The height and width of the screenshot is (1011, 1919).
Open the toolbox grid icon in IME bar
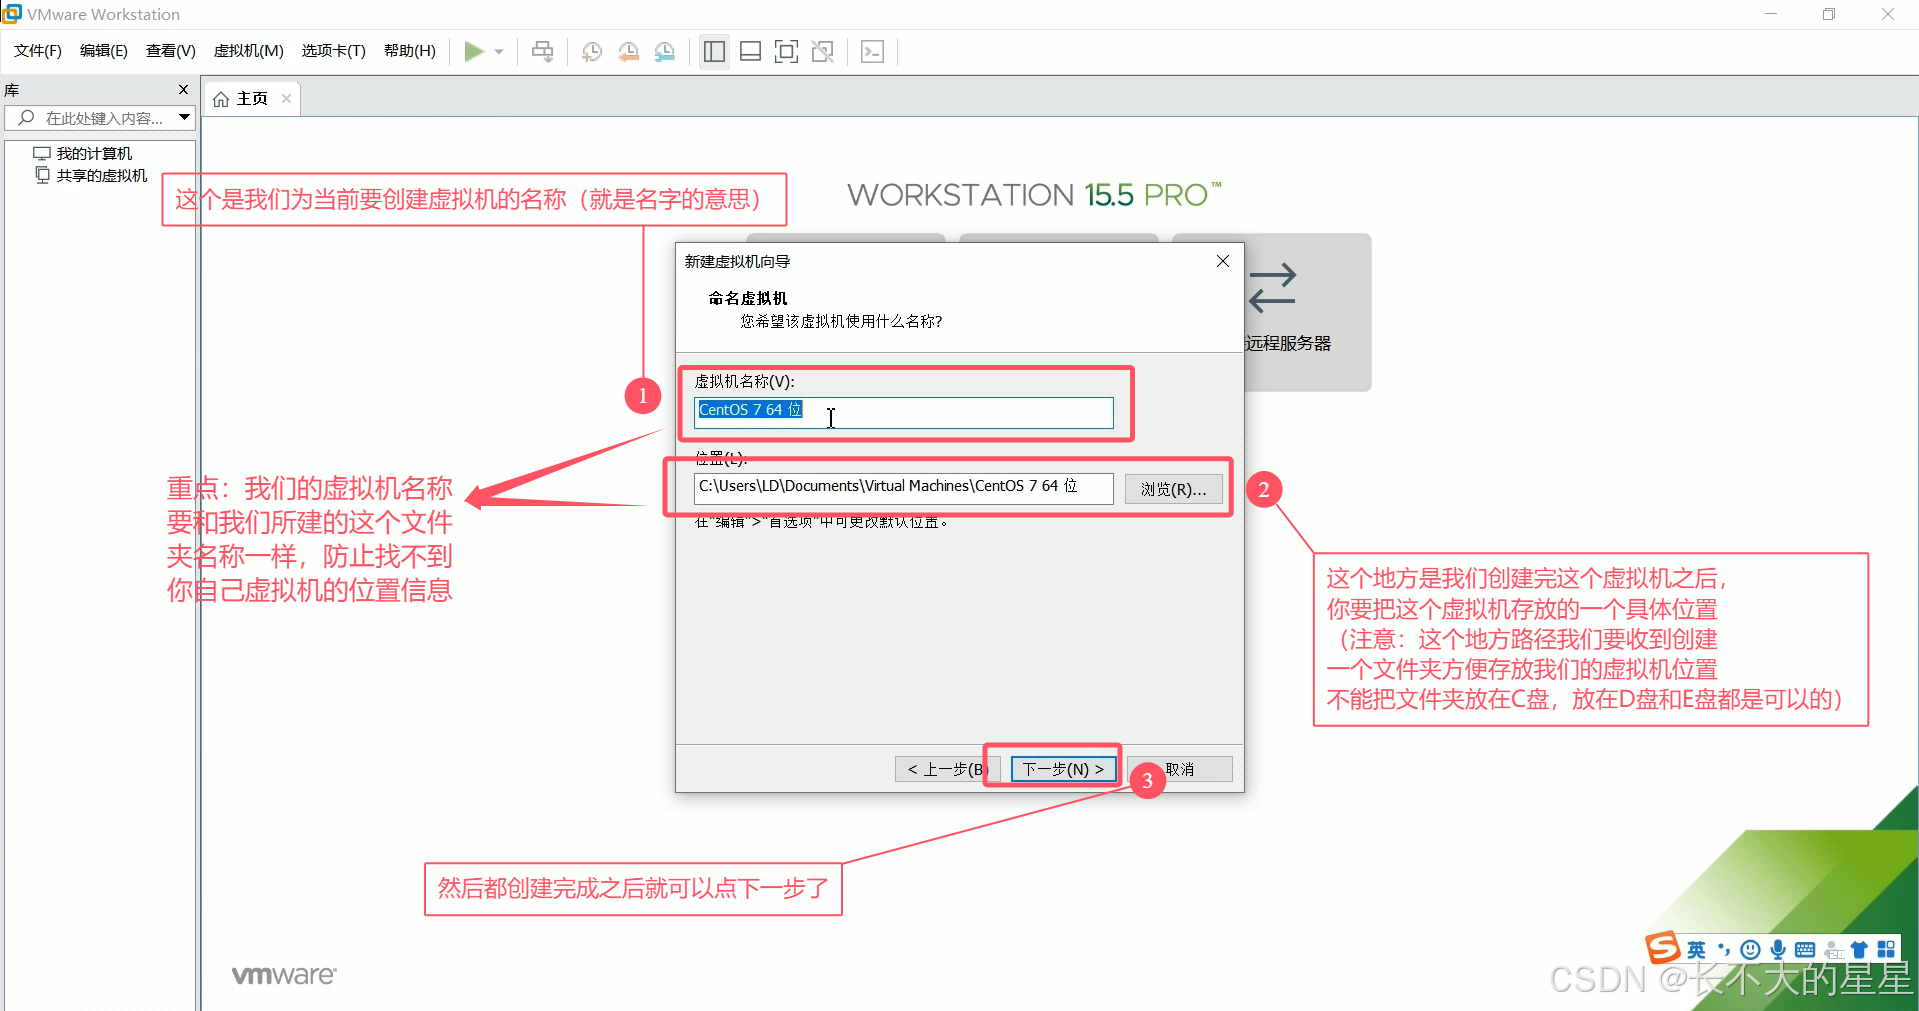coord(1887,950)
